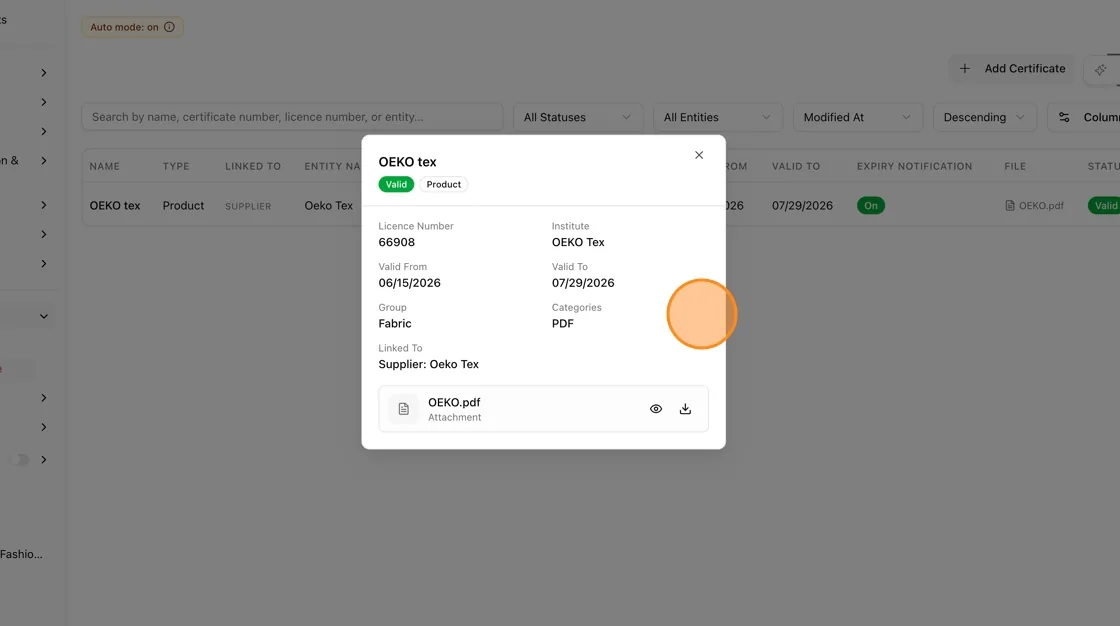Download the OEKO.pdf attachment
The image size is (1120, 626).
pos(685,409)
